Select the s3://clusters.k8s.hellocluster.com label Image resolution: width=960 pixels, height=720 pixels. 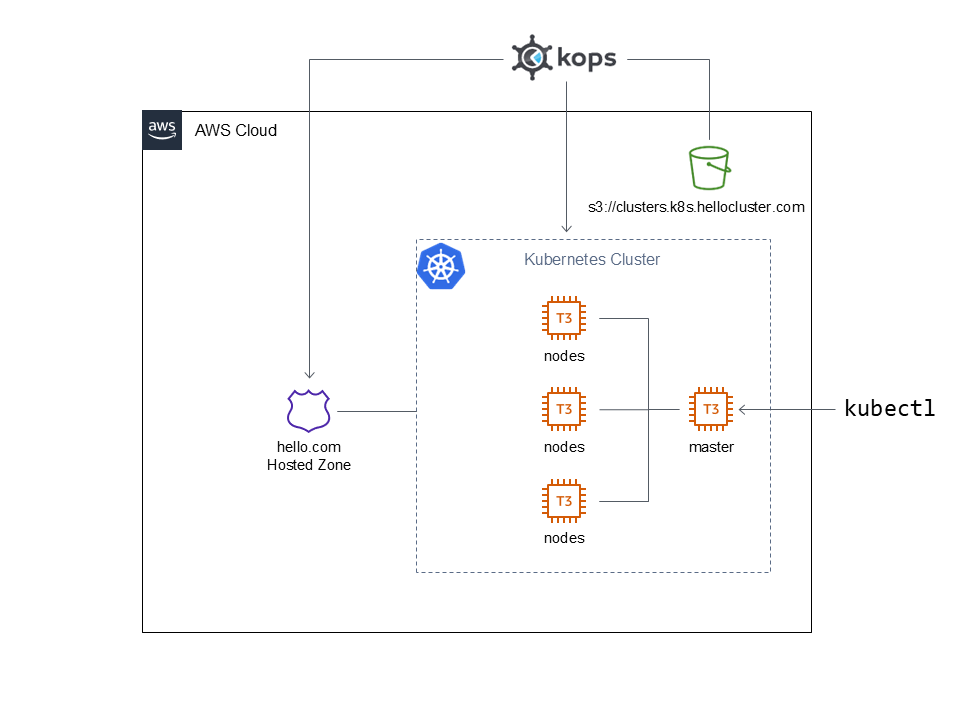point(696,208)
